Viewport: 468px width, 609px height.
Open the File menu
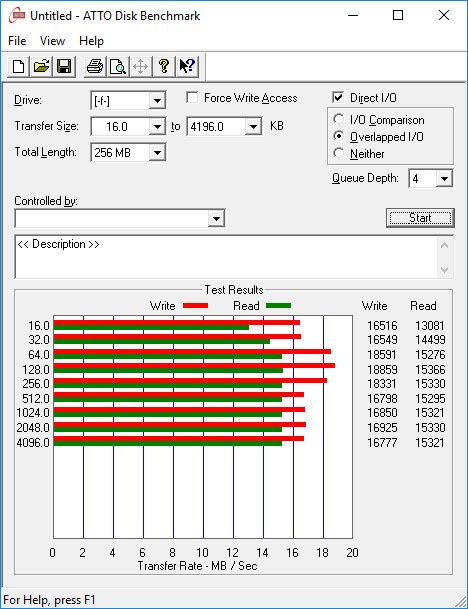point(17,41)
